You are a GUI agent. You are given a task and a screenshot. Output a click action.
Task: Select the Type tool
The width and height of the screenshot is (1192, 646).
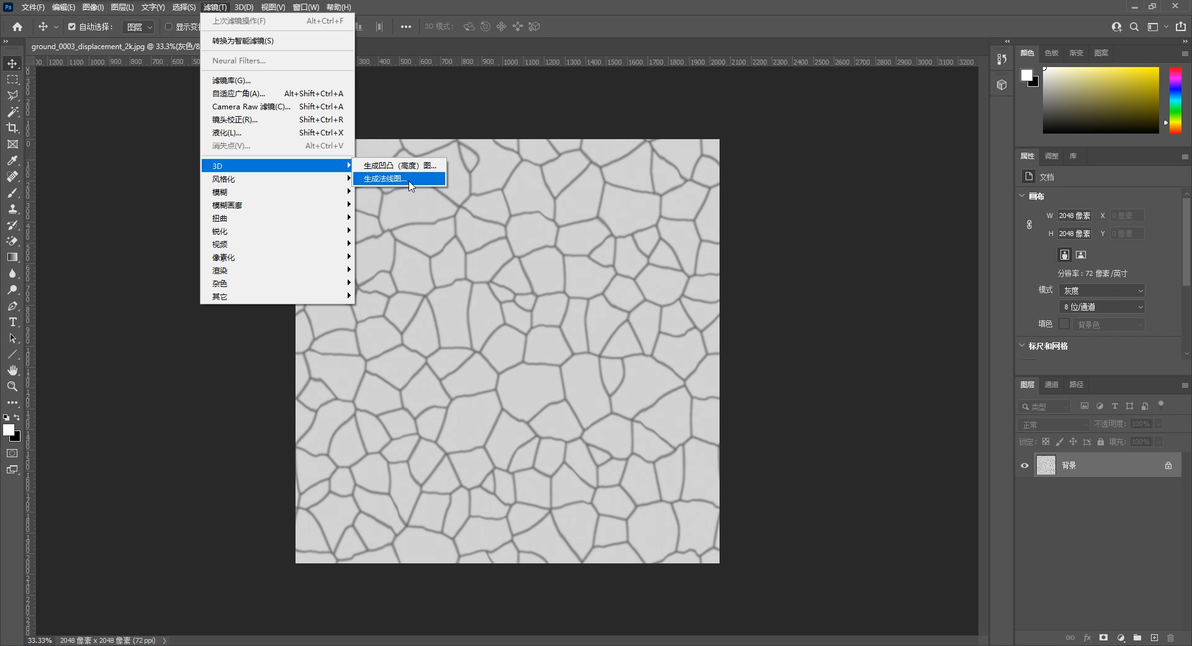pyautogui.click(x=13, y=322)
